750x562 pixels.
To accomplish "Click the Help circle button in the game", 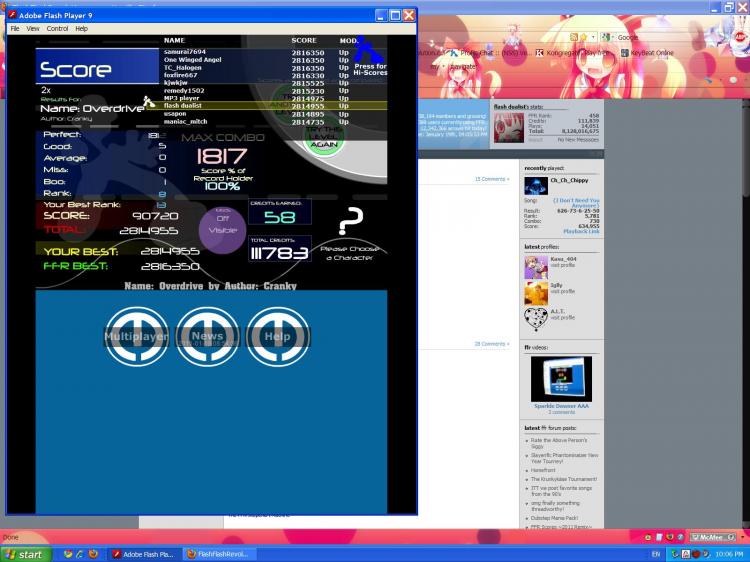I will 278,337.
